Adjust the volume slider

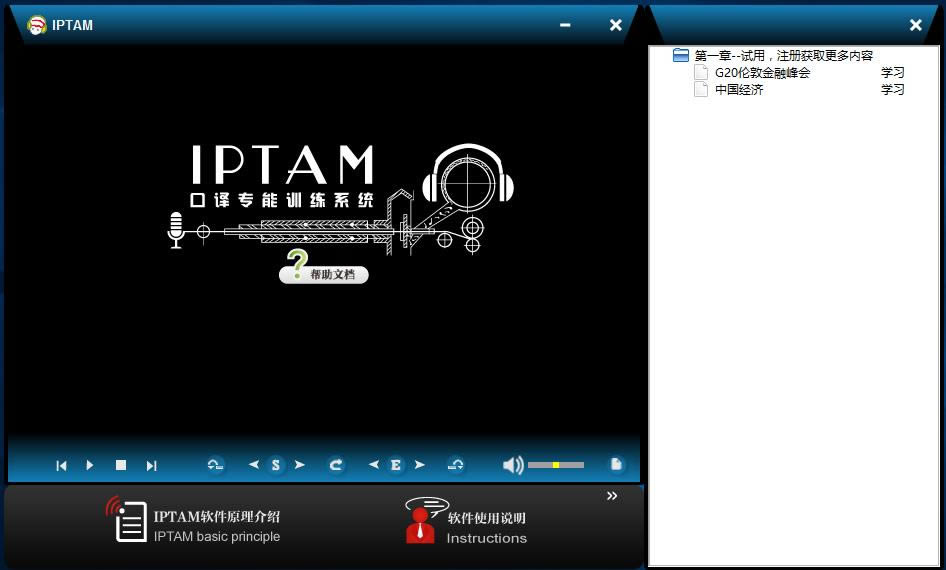click(556, 465)
